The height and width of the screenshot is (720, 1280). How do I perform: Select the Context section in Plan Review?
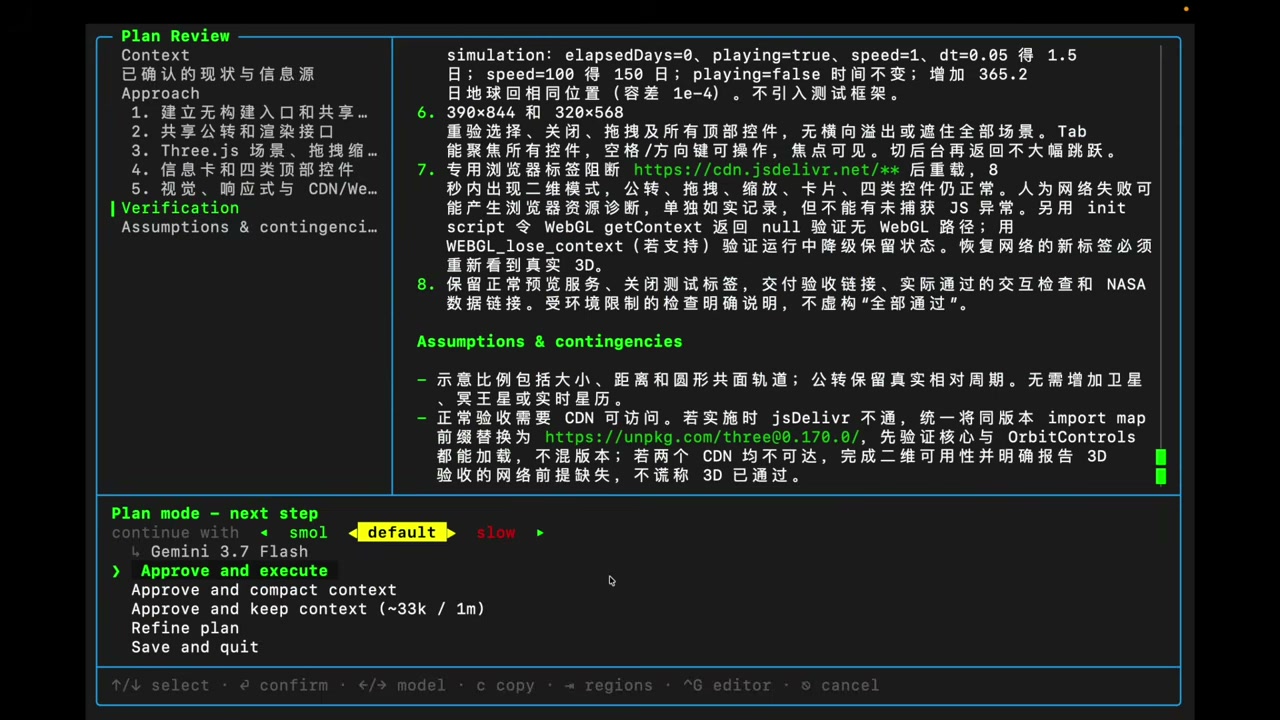(155, 55)
